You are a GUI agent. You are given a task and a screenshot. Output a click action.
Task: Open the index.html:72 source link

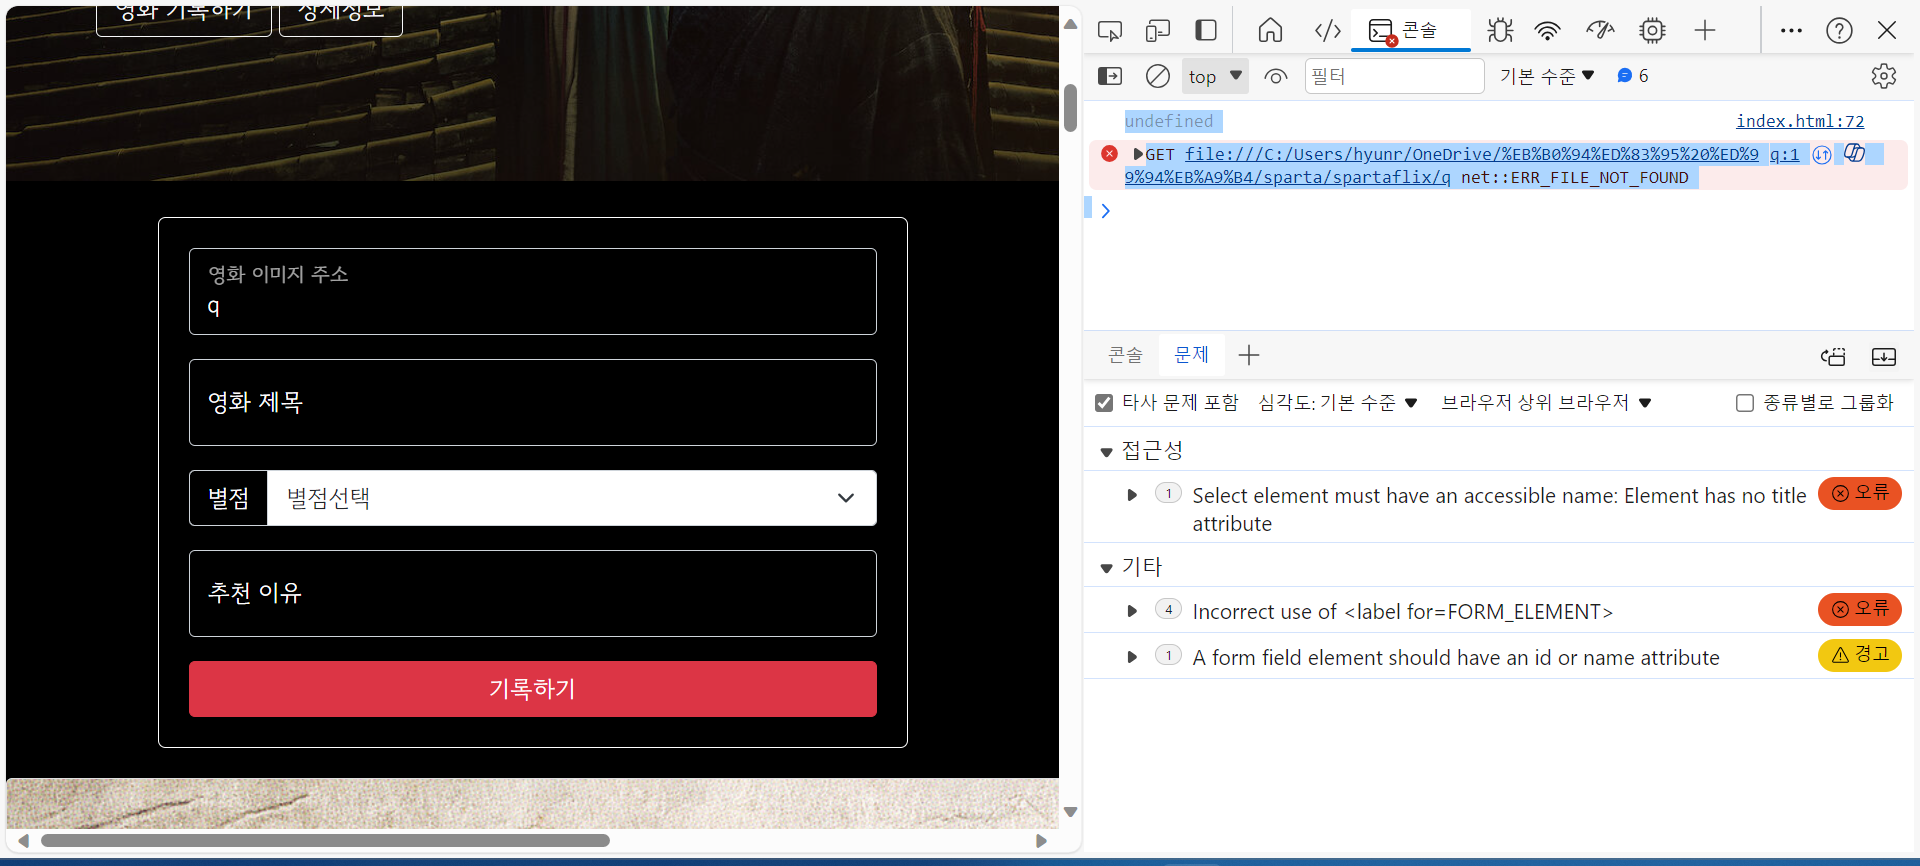point(1800,121)
